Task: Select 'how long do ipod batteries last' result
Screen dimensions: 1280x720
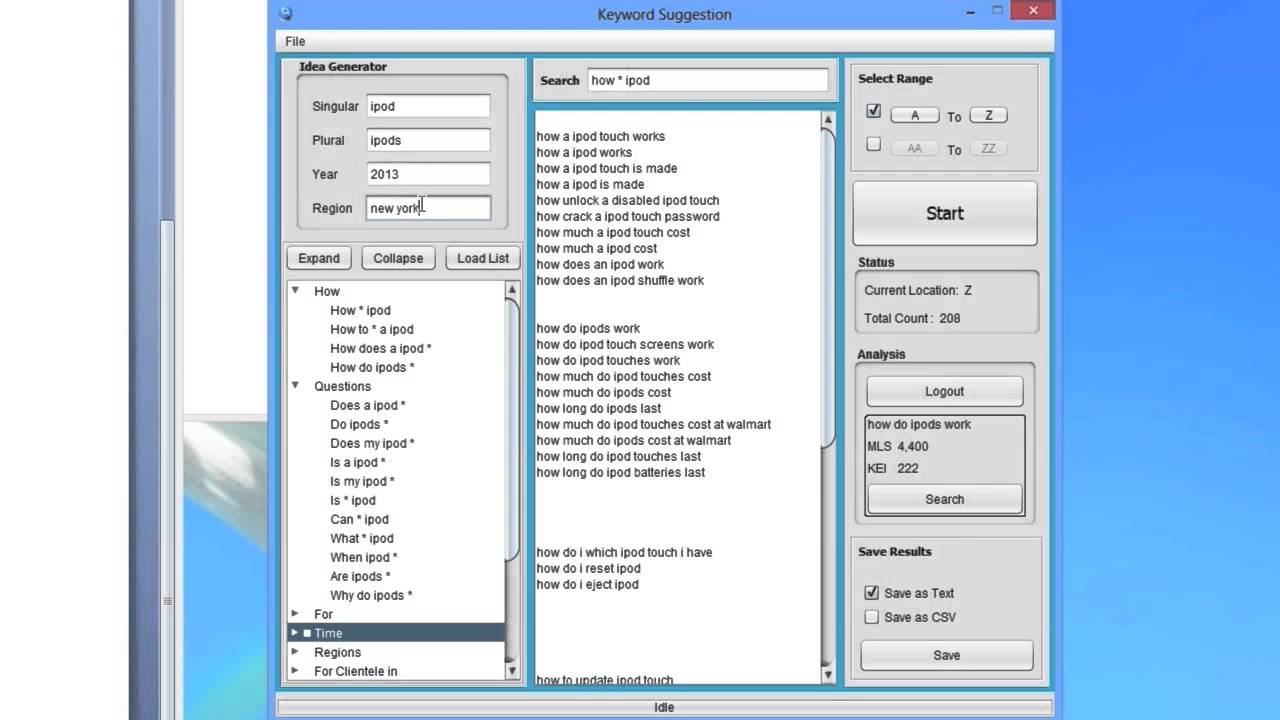Action: tap(620, 472)
